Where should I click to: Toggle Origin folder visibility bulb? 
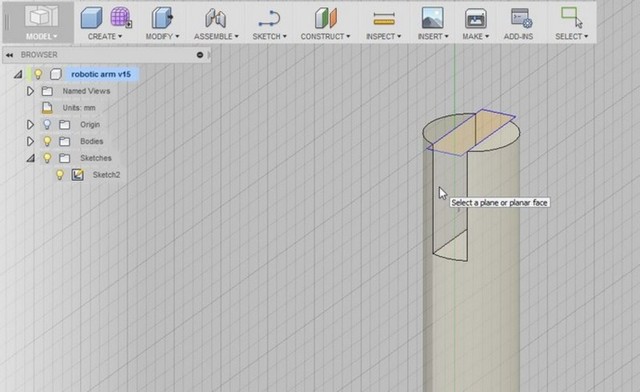[47, 125]
